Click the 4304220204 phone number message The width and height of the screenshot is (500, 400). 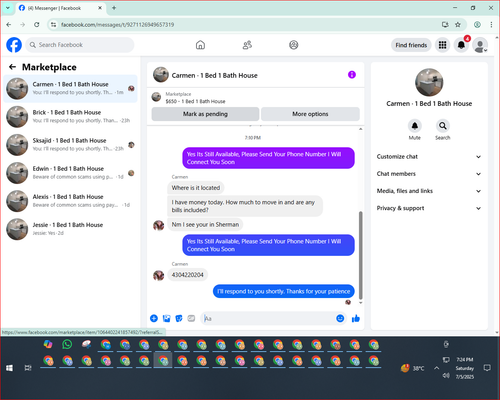[x=187, y=275]
